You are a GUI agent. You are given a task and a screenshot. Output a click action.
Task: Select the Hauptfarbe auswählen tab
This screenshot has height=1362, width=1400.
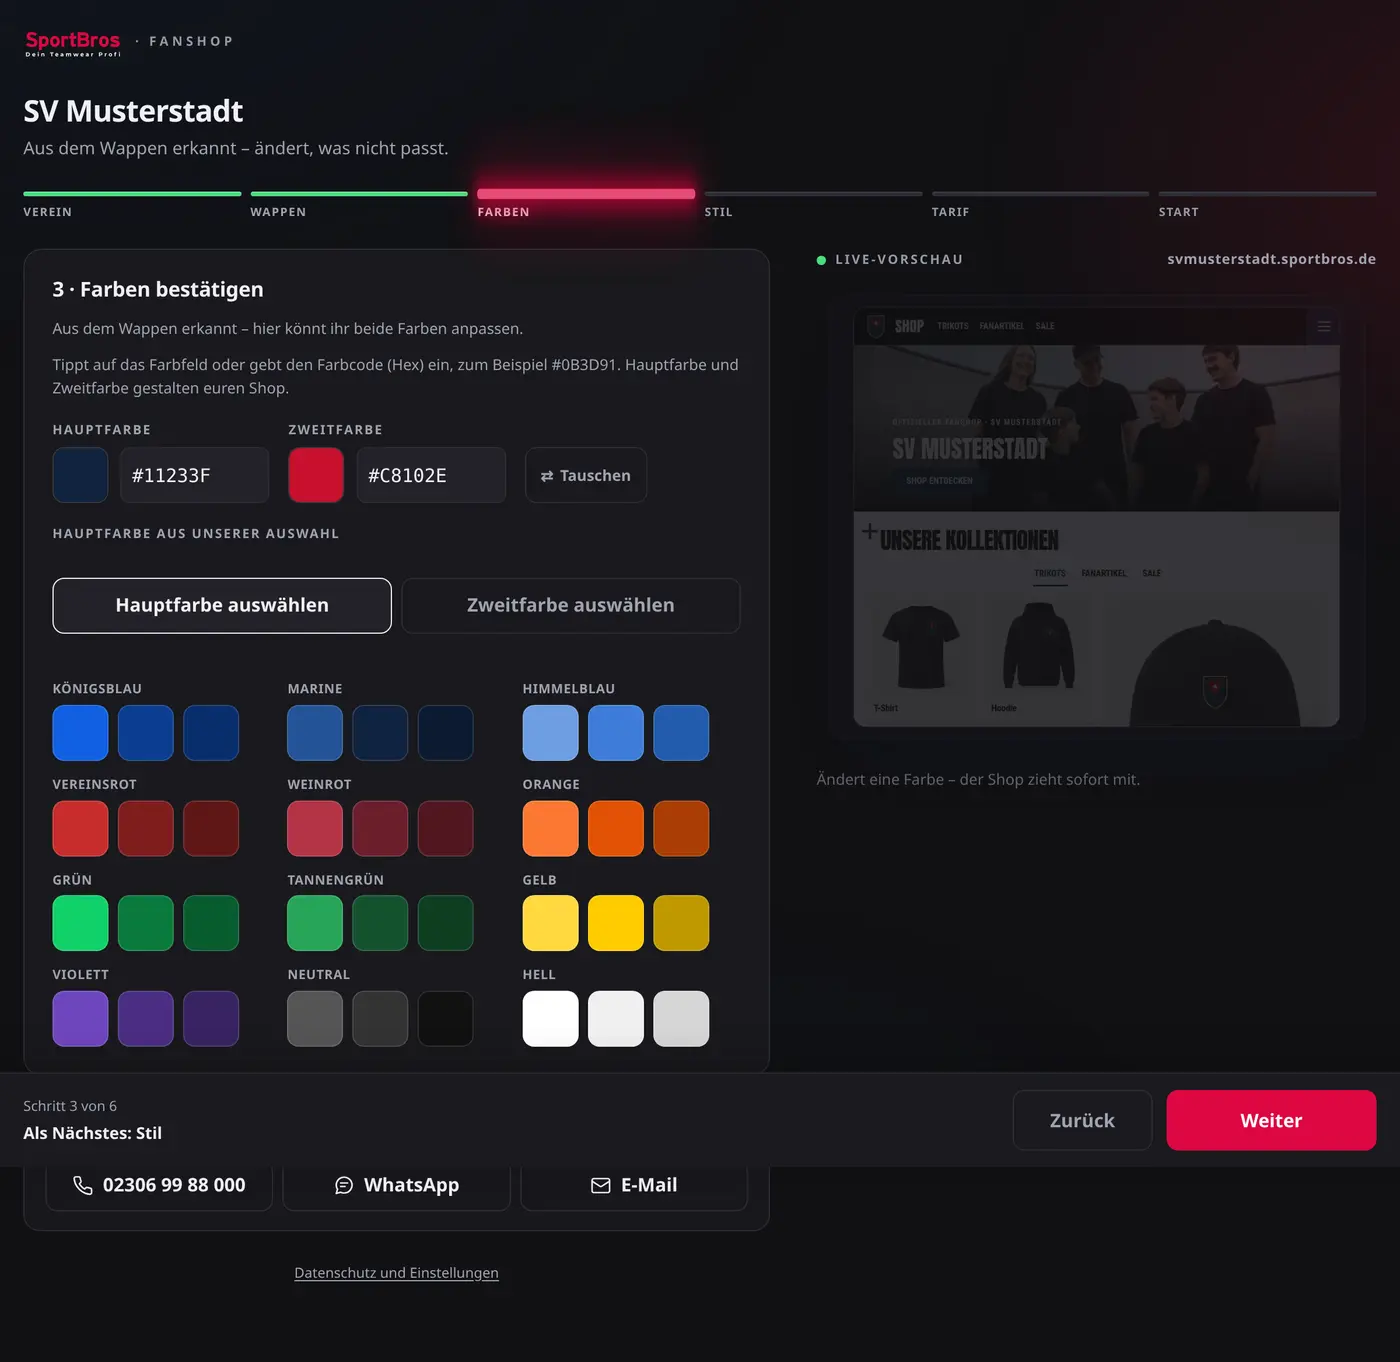pyautogui.click(x=222, y=605)
